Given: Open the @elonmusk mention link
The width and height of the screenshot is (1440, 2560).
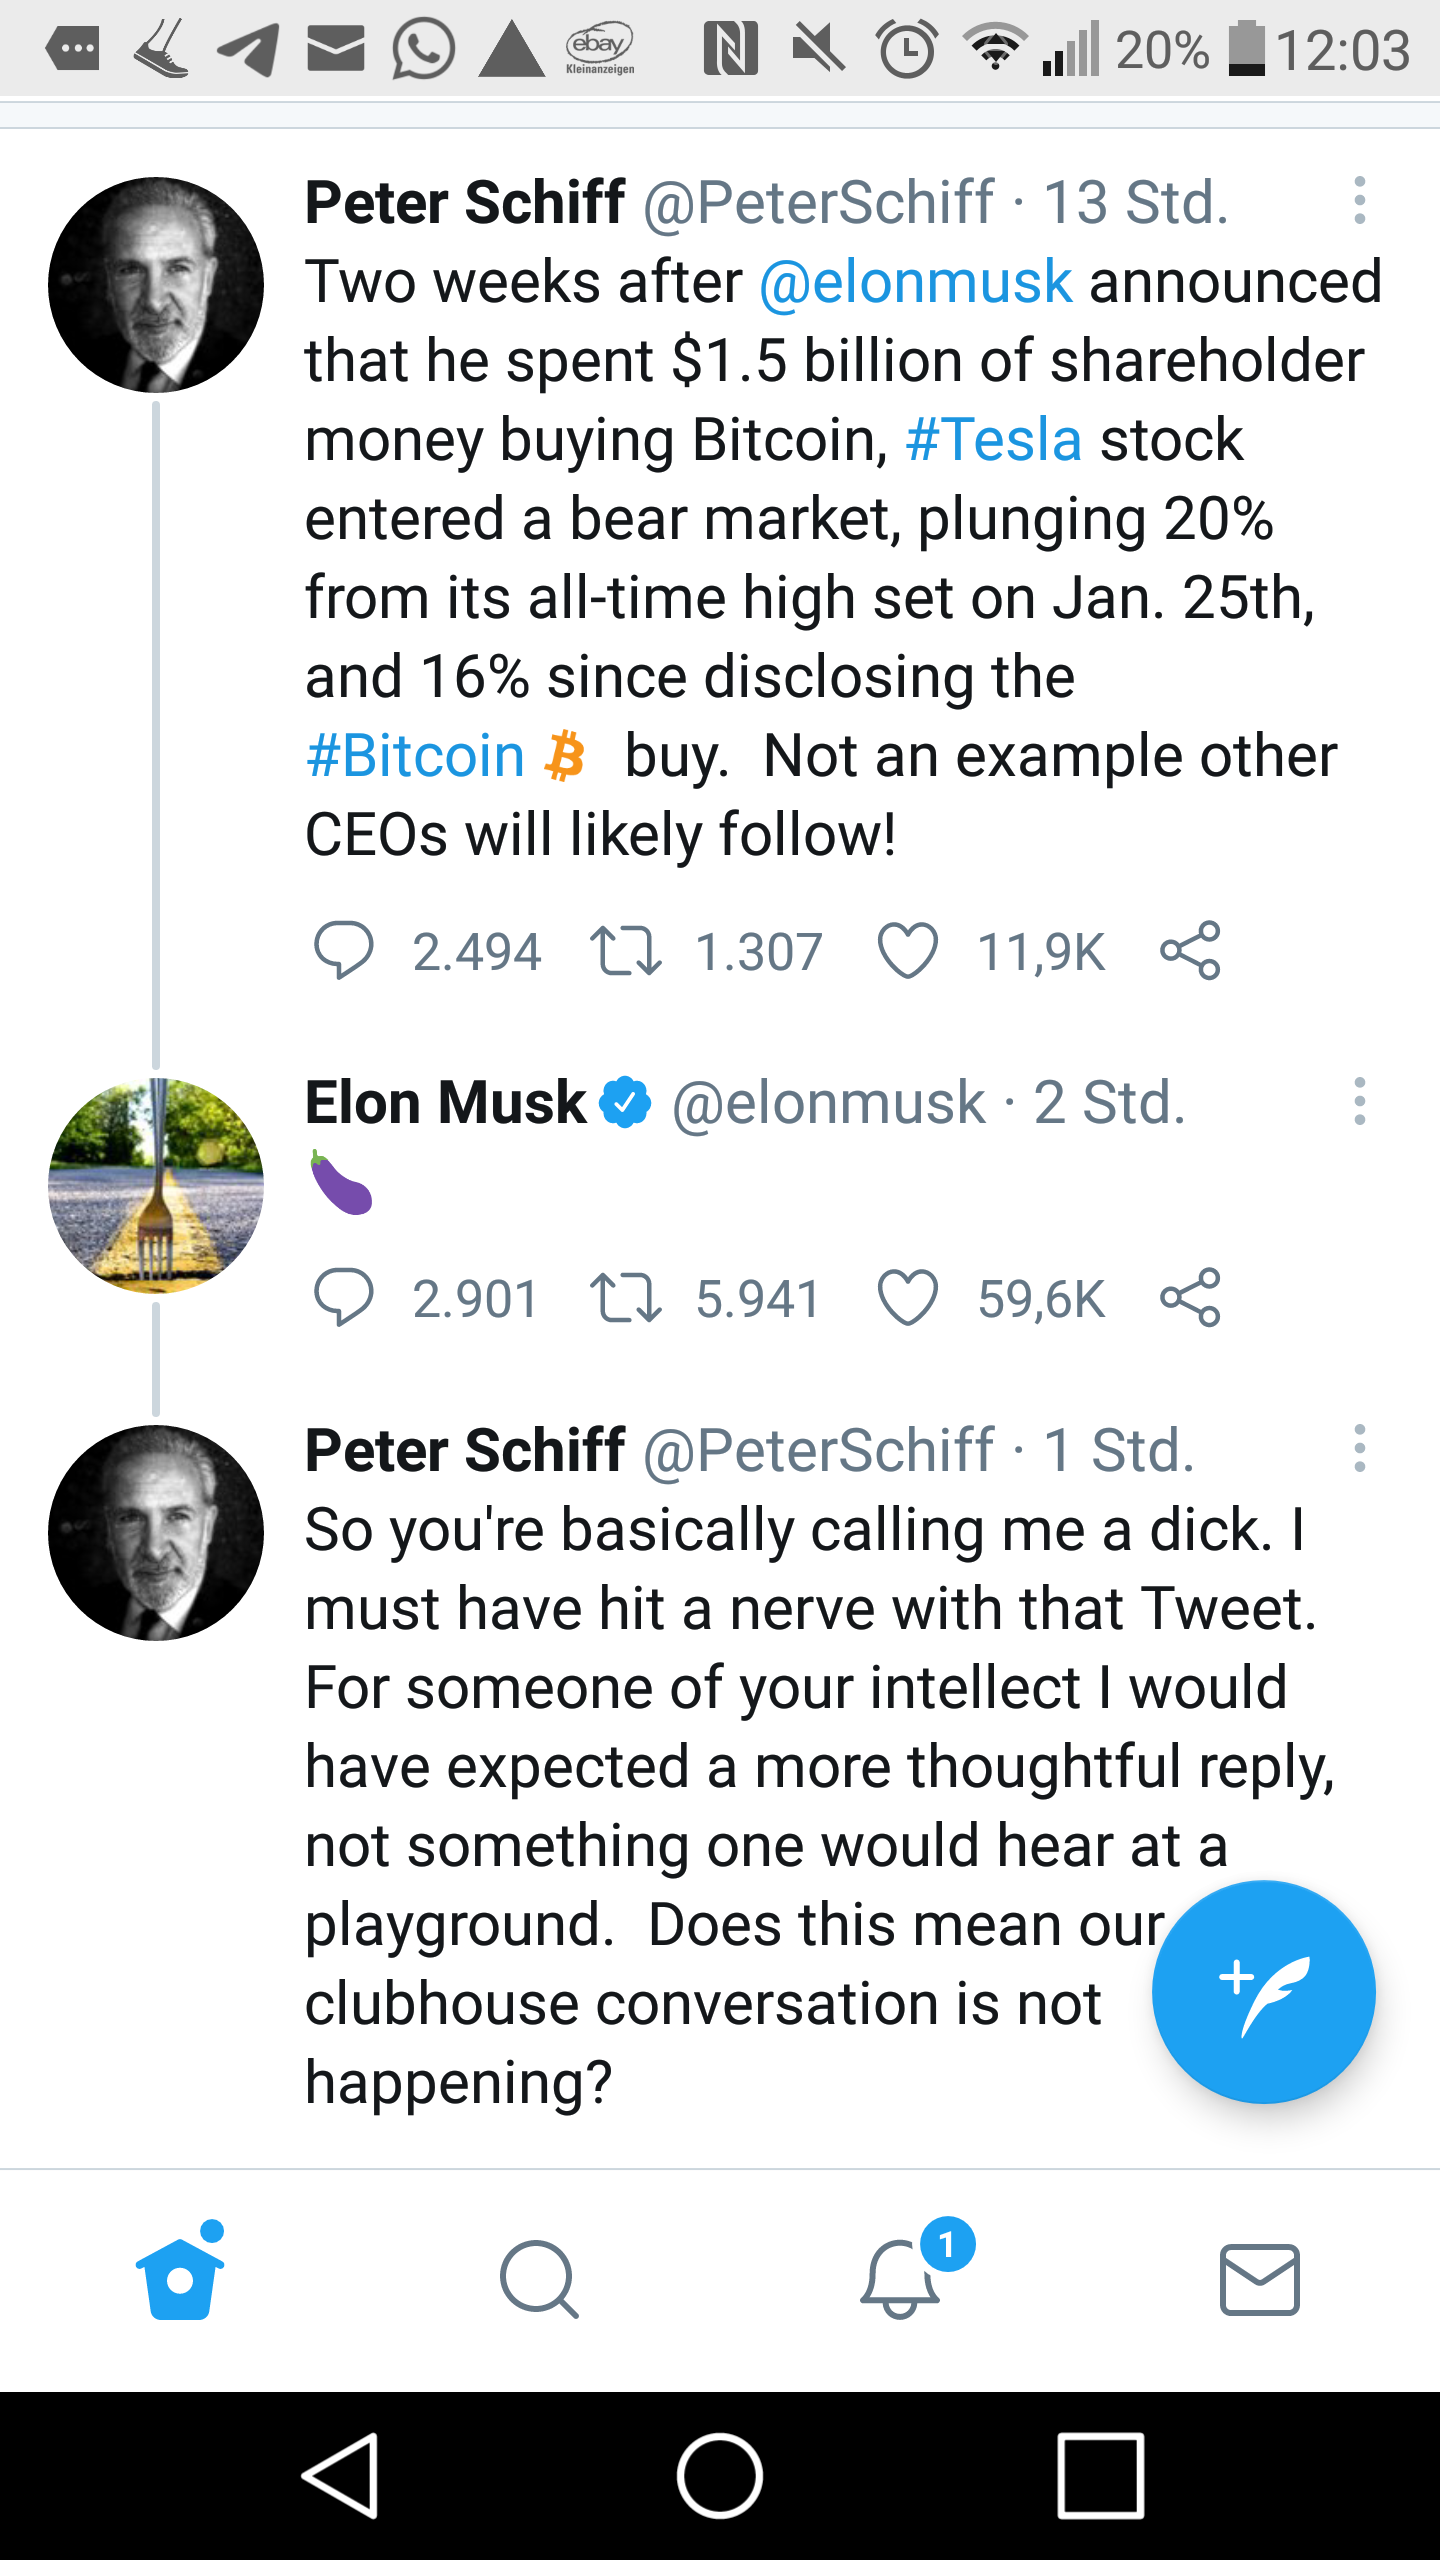Looking at the screenshot, I should coord(915,282).
